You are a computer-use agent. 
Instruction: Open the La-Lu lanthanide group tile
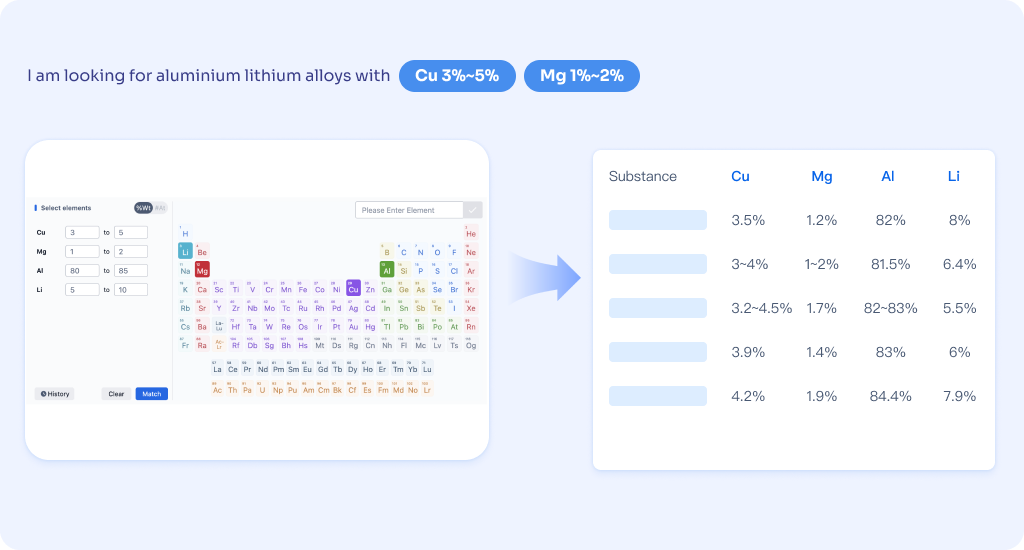tap(219, 326)
